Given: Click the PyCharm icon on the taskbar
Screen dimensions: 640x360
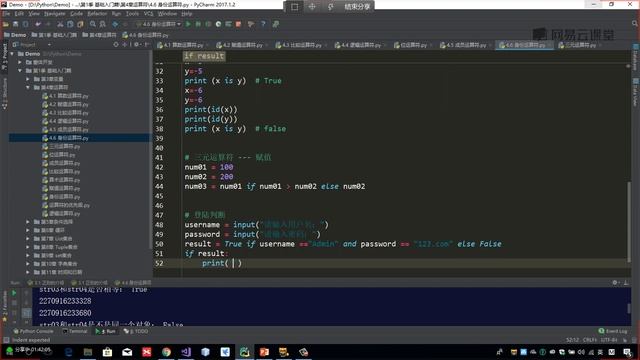Looking at the screenshot, I should pyautogui.click(x=244, y=352).
